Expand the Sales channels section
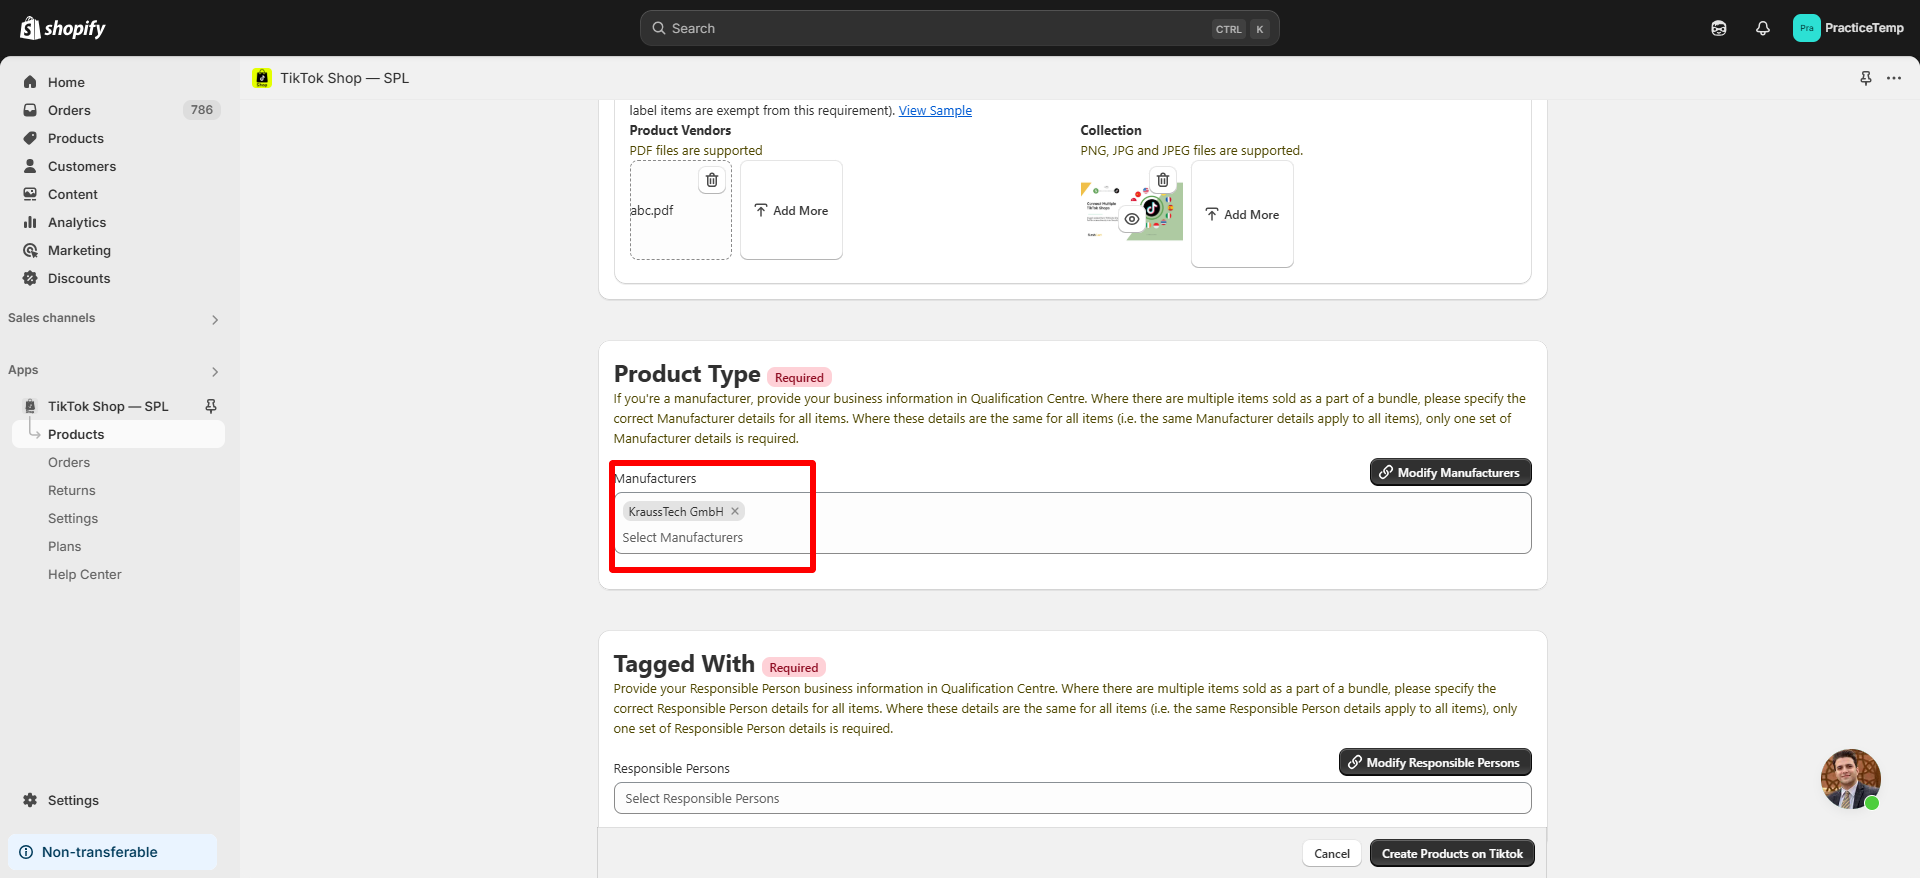Screen dimensions: 1920x878 click(x=215, y=320)
